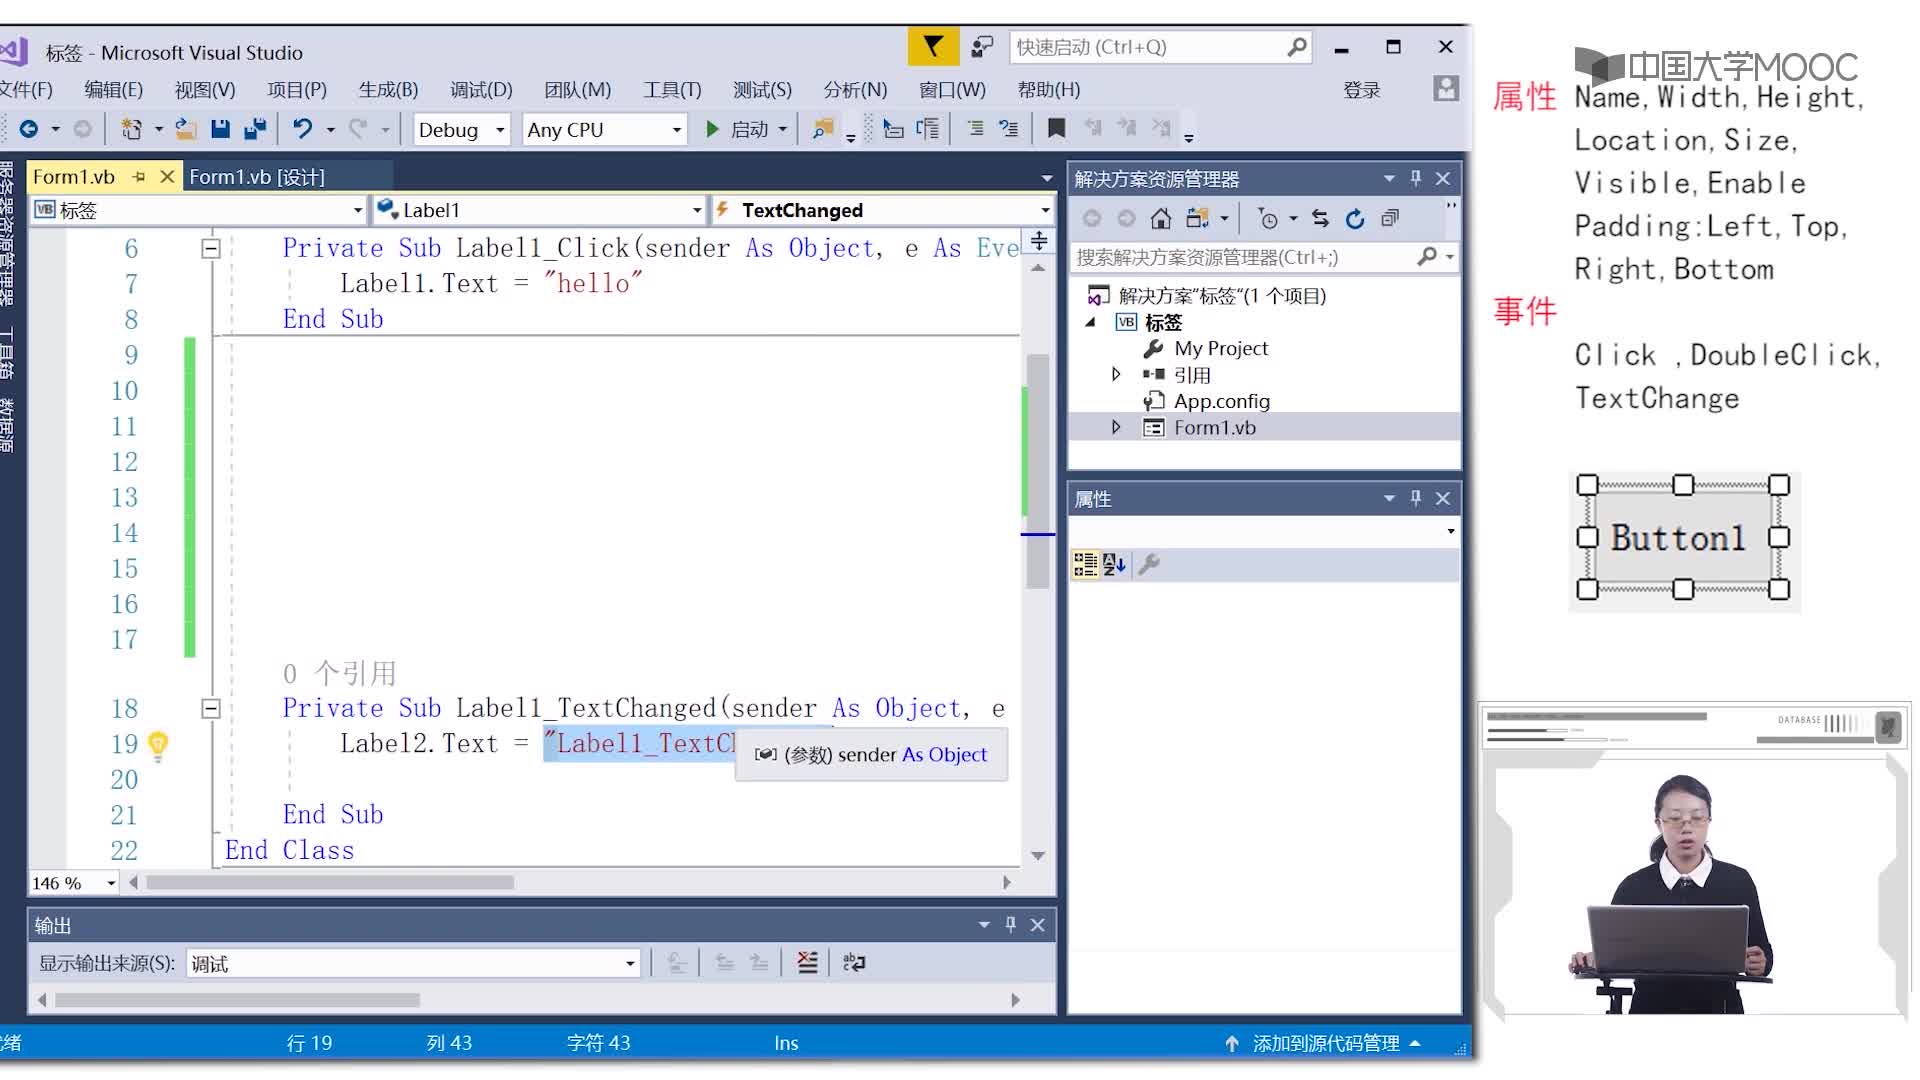
Task: Click the 快速启动 quick launch search box
Action: (x=1160, y=47)
